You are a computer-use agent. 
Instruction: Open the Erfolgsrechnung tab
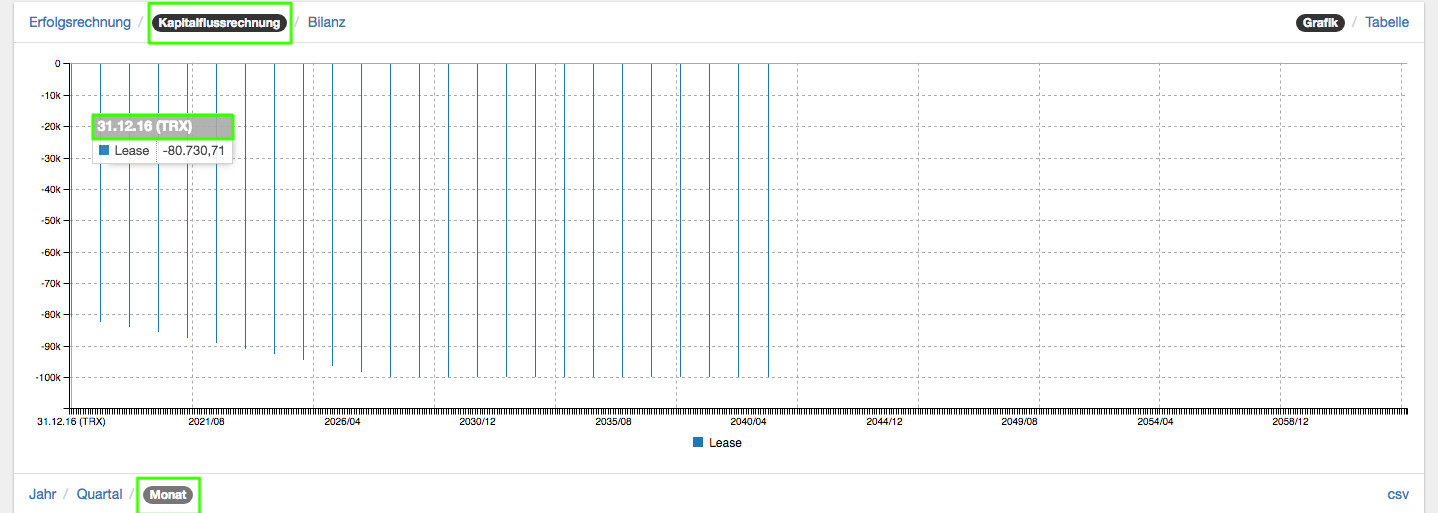(80, 22)
